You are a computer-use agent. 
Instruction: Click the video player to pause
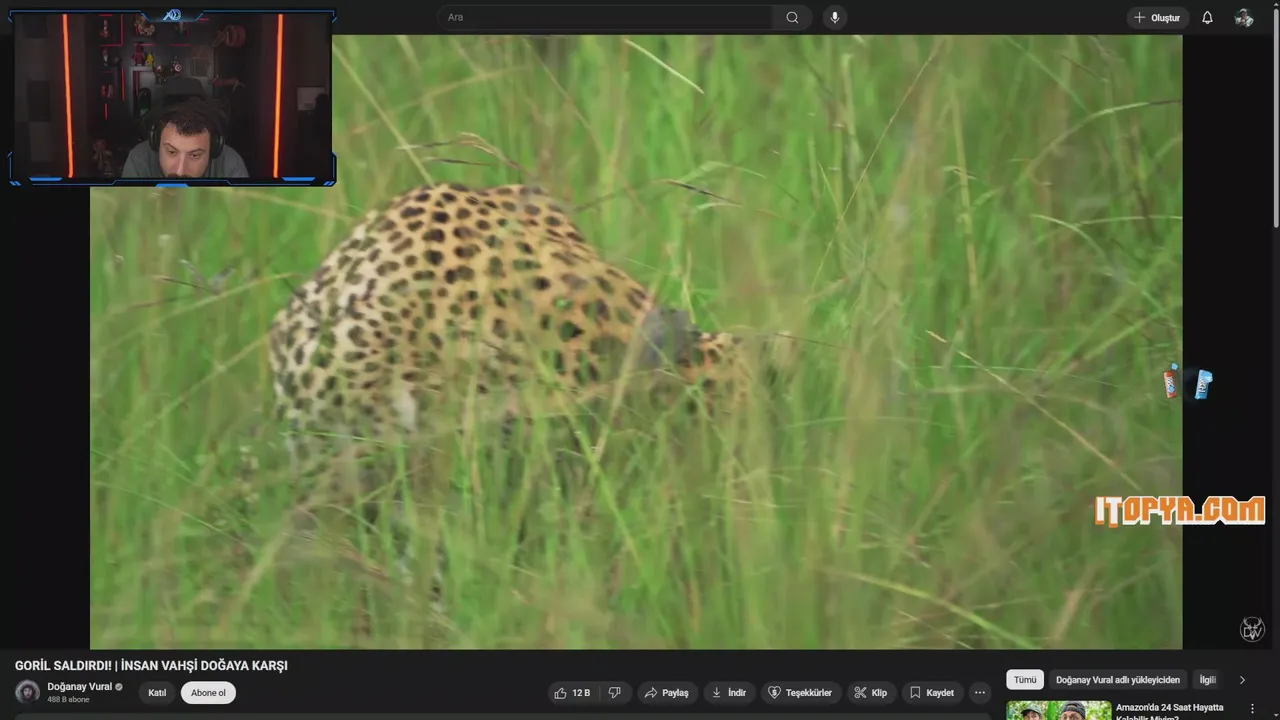[636, 342]
